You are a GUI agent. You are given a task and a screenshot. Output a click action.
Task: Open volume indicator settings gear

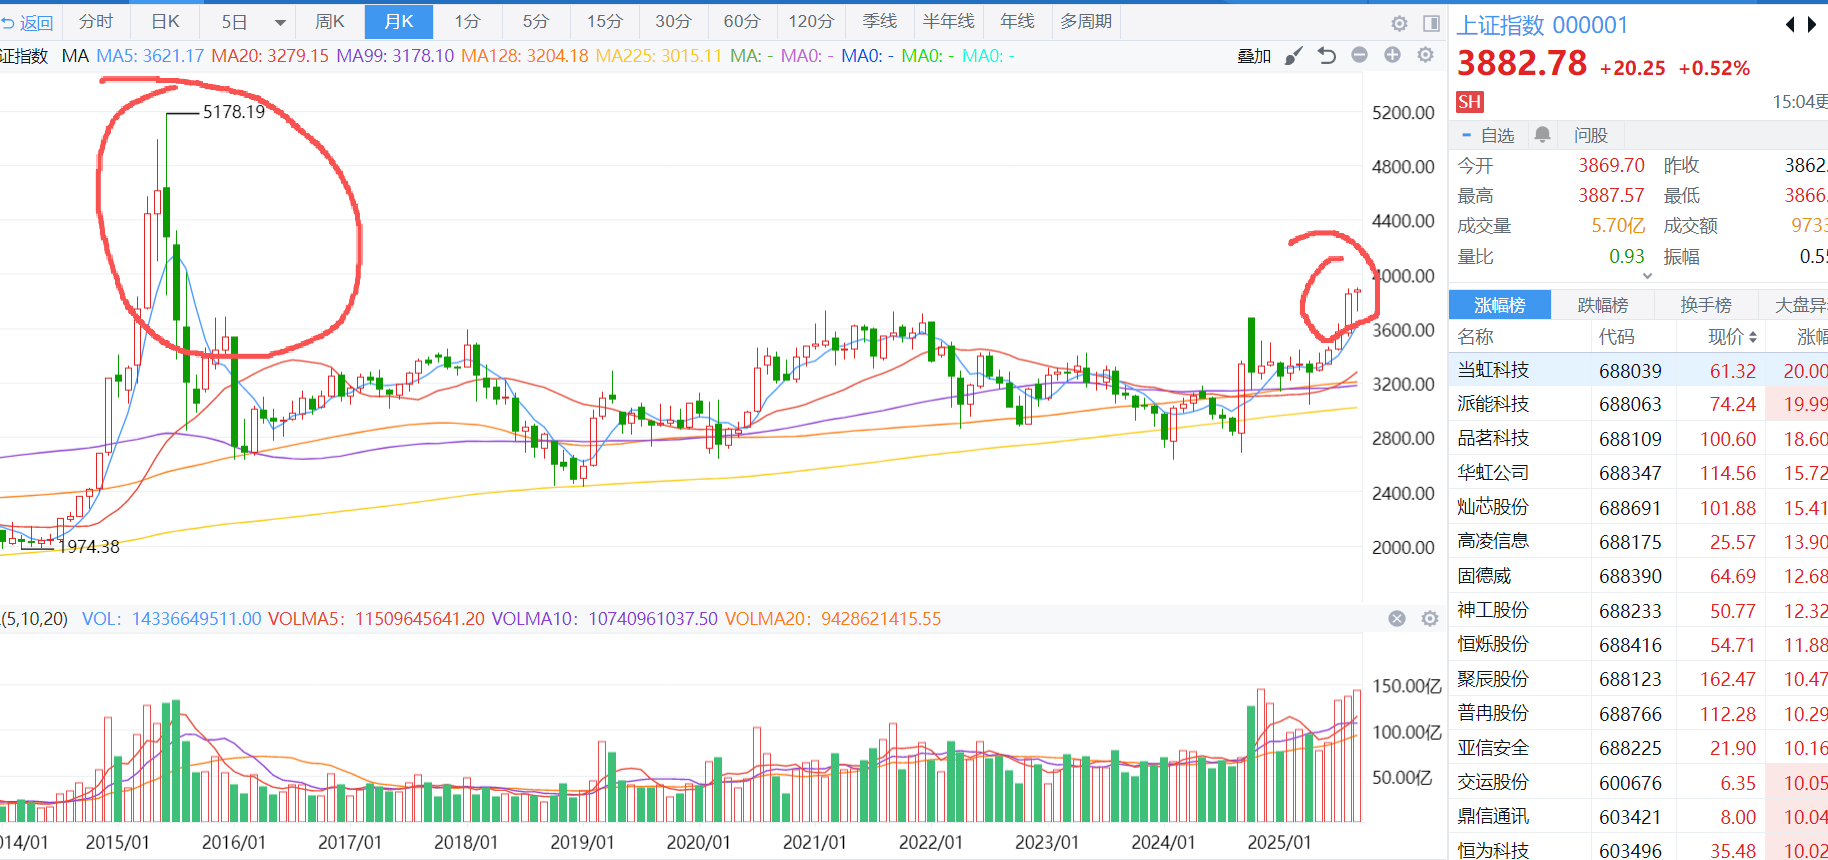[1430, 619]
